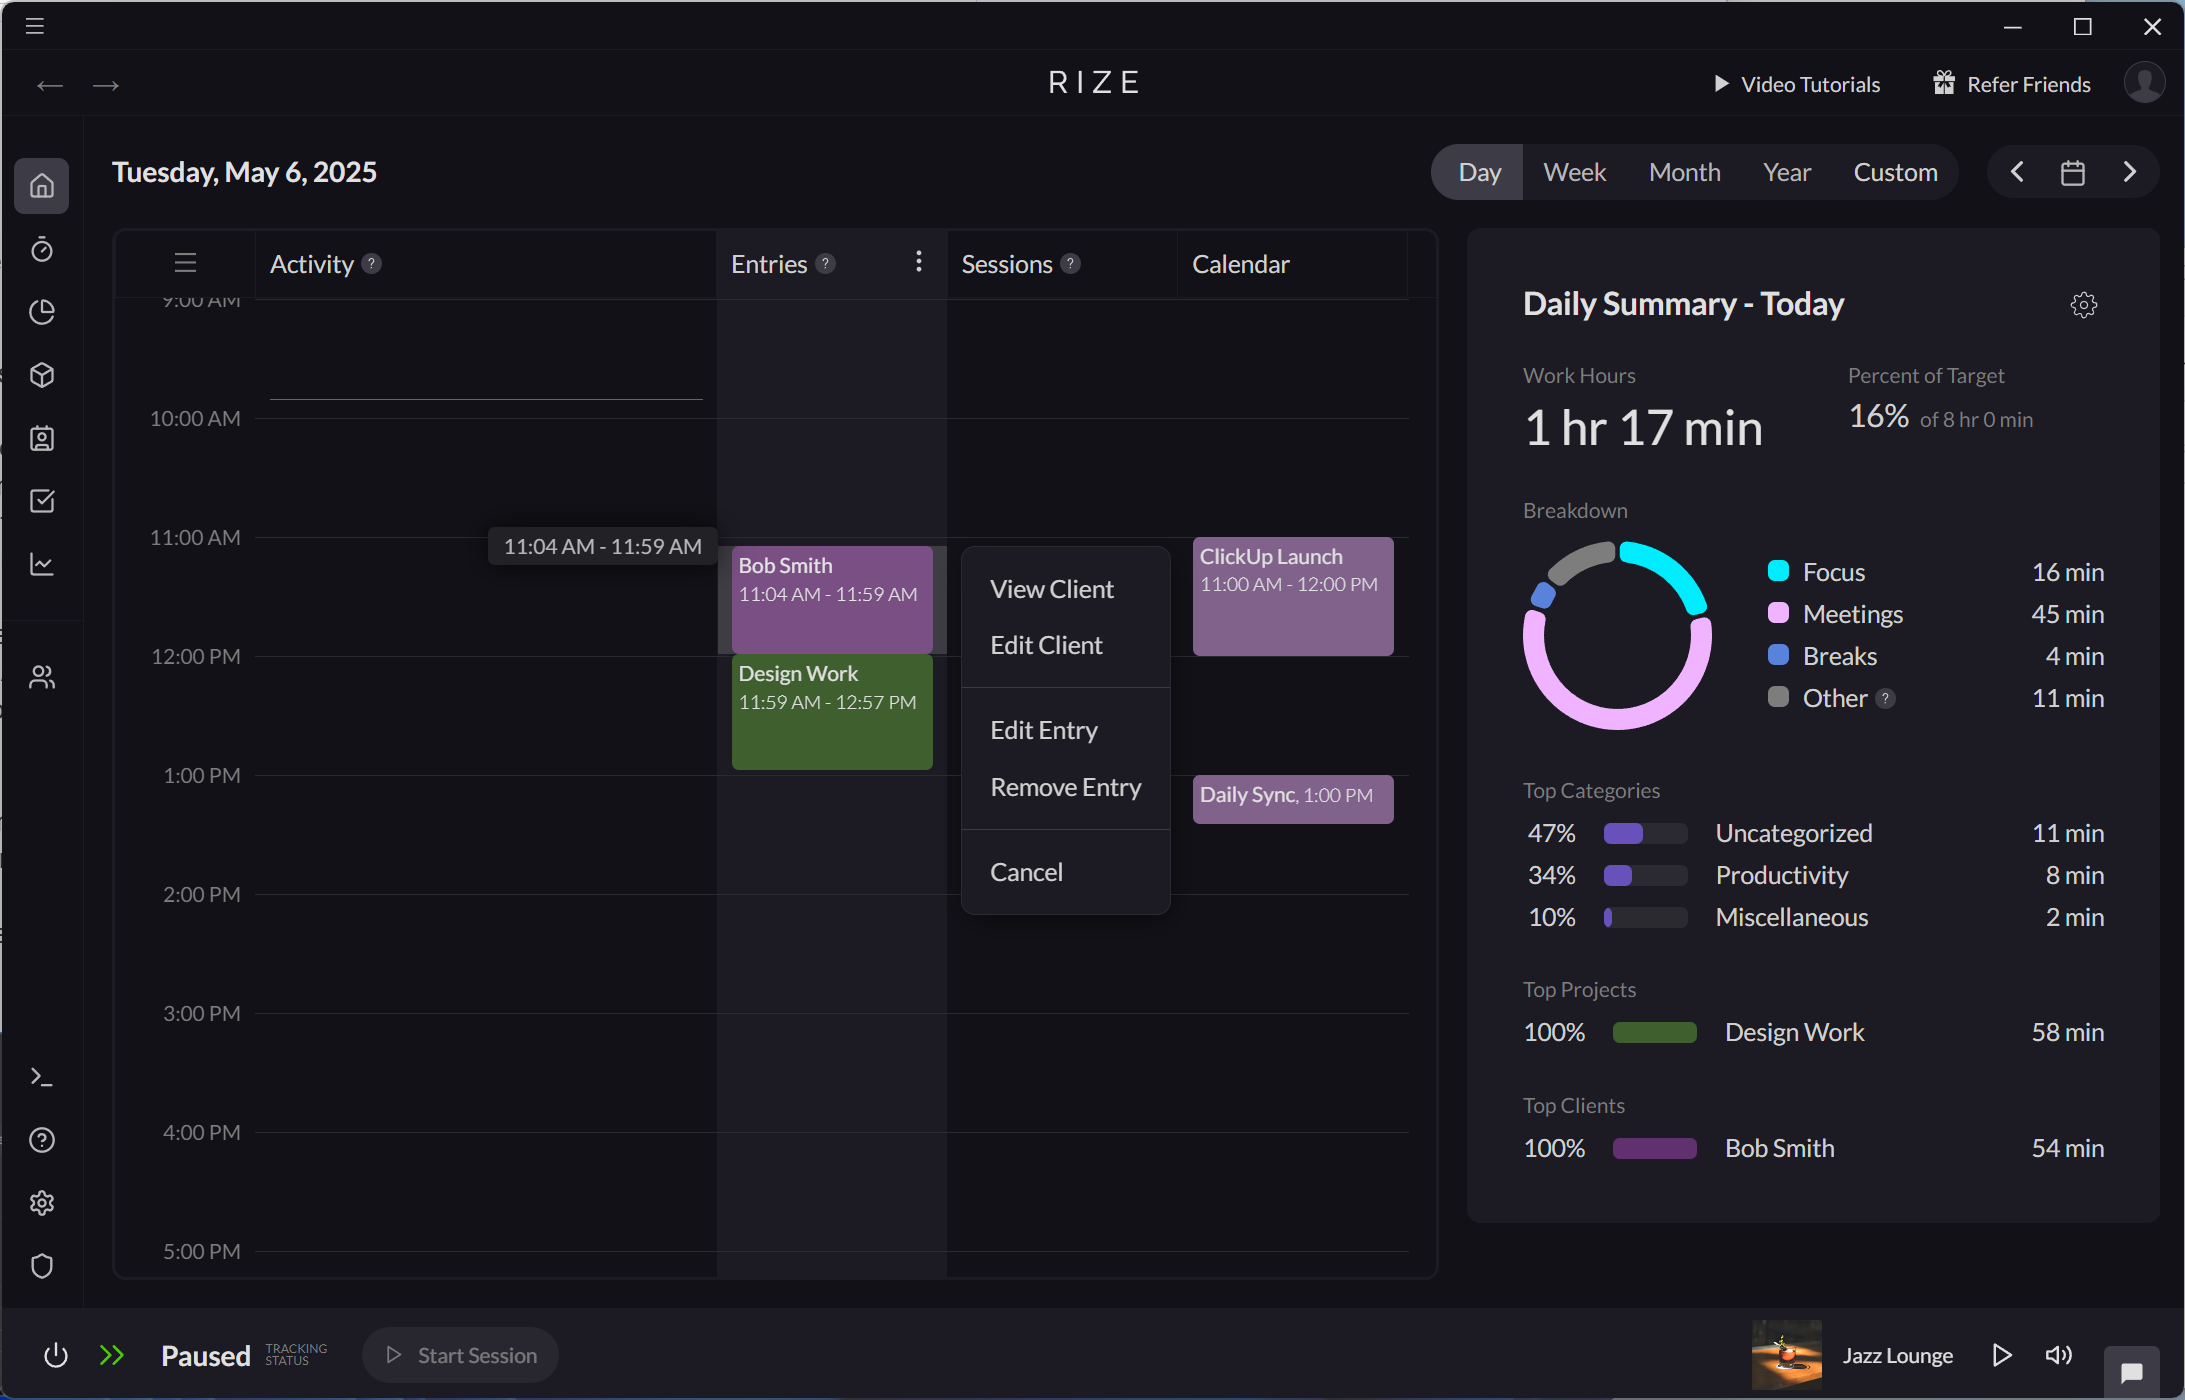Open the terminal icon near sidebar bottom

(x=42, y=1076)
